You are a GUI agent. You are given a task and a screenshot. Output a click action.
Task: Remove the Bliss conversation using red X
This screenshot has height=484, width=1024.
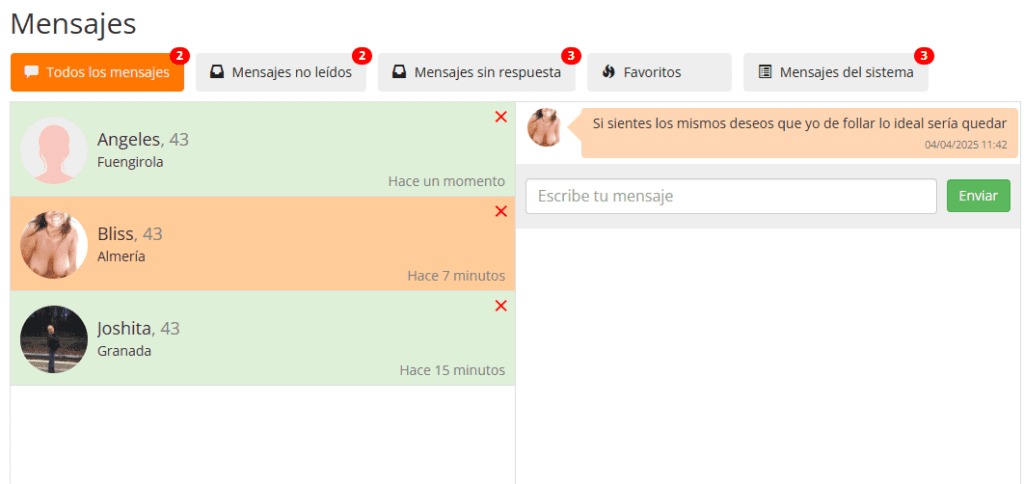pyautogui.click(x=501, y=211)
